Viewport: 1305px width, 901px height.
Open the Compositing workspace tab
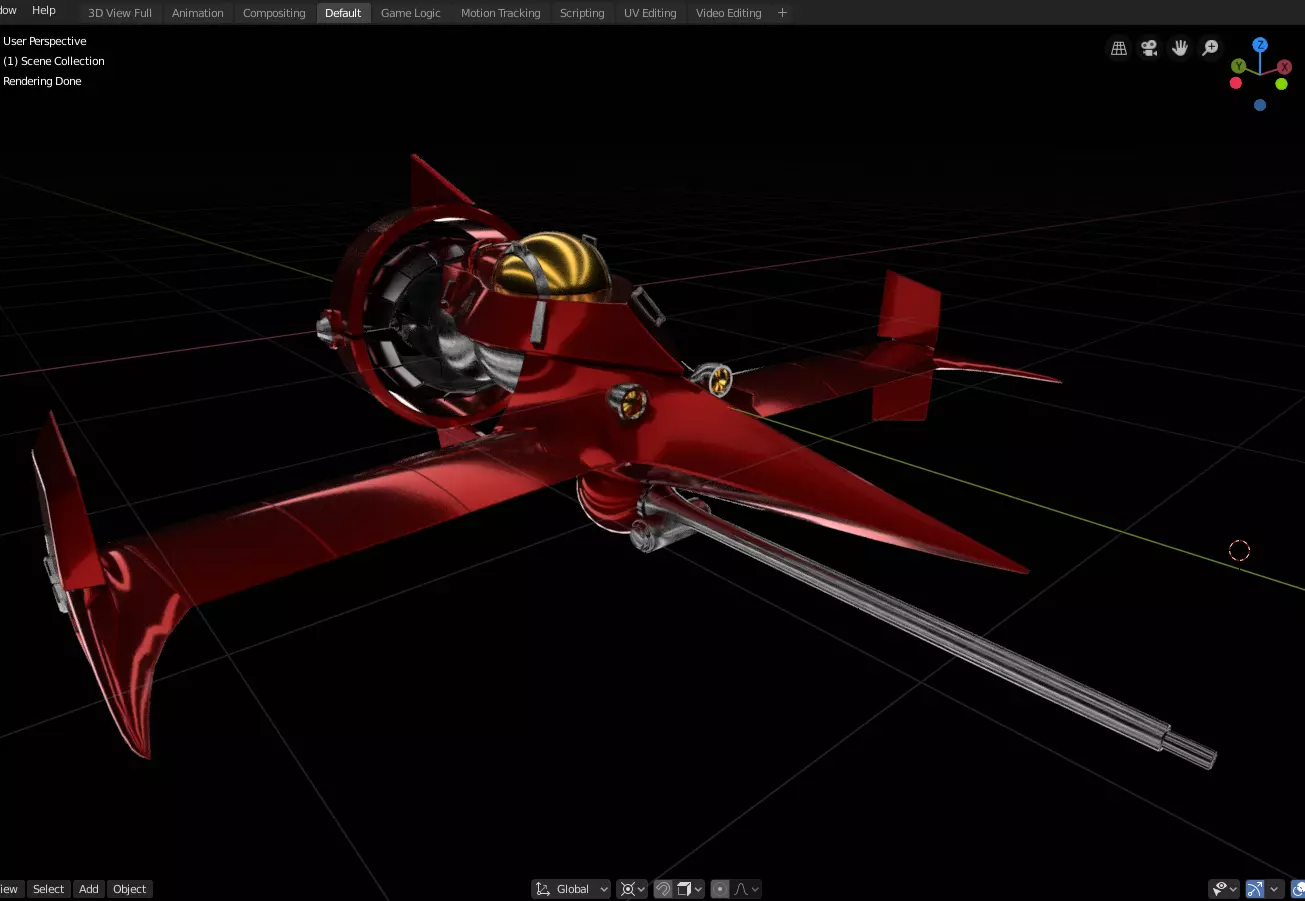[x=274, y=13]
